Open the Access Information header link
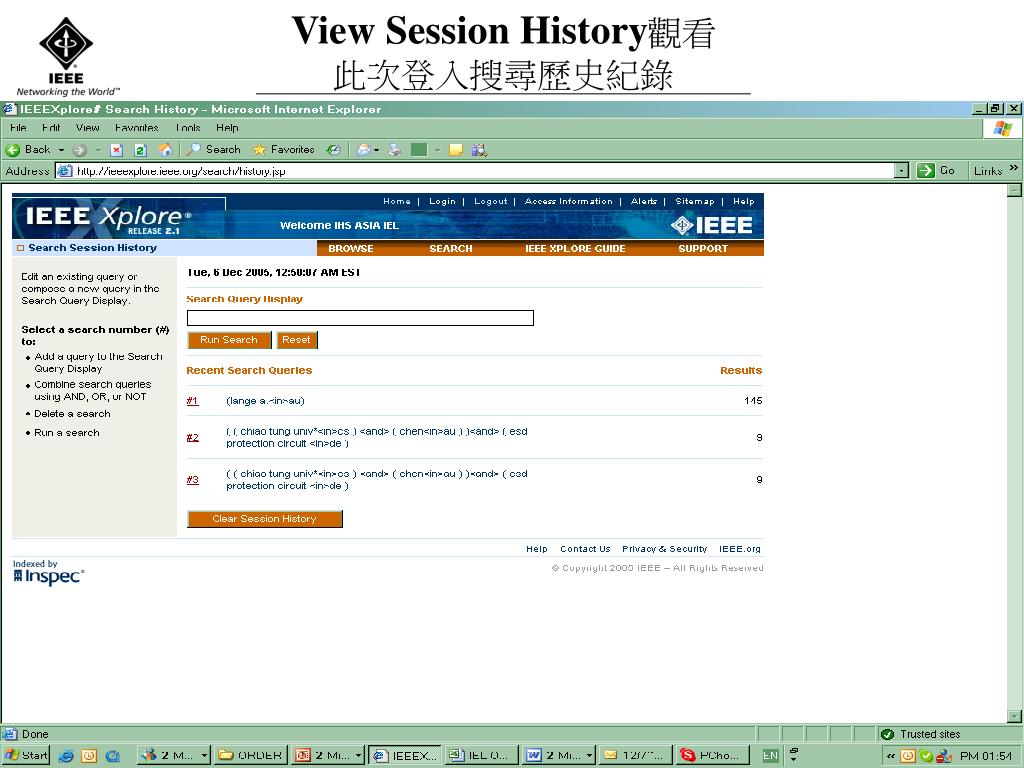This screenshot has width=1024, height=768. point(569,201)
